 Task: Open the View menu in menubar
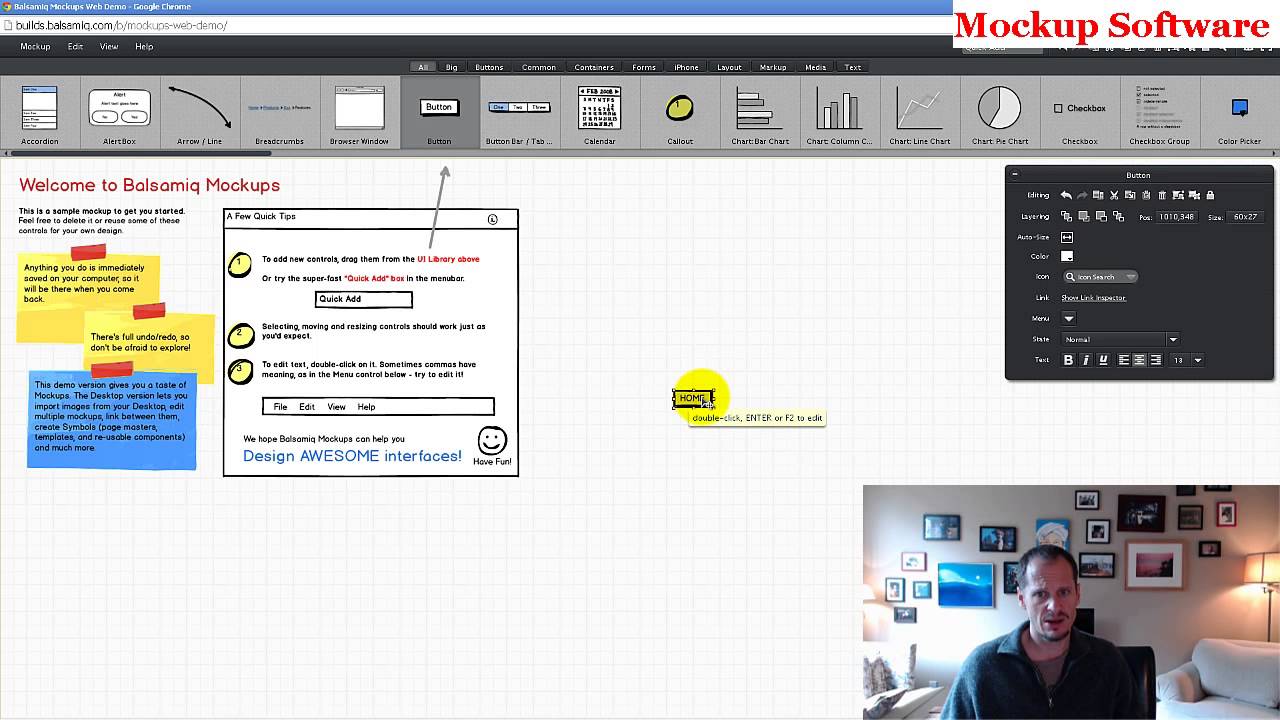pyautogui.click(x=109, y=47)
